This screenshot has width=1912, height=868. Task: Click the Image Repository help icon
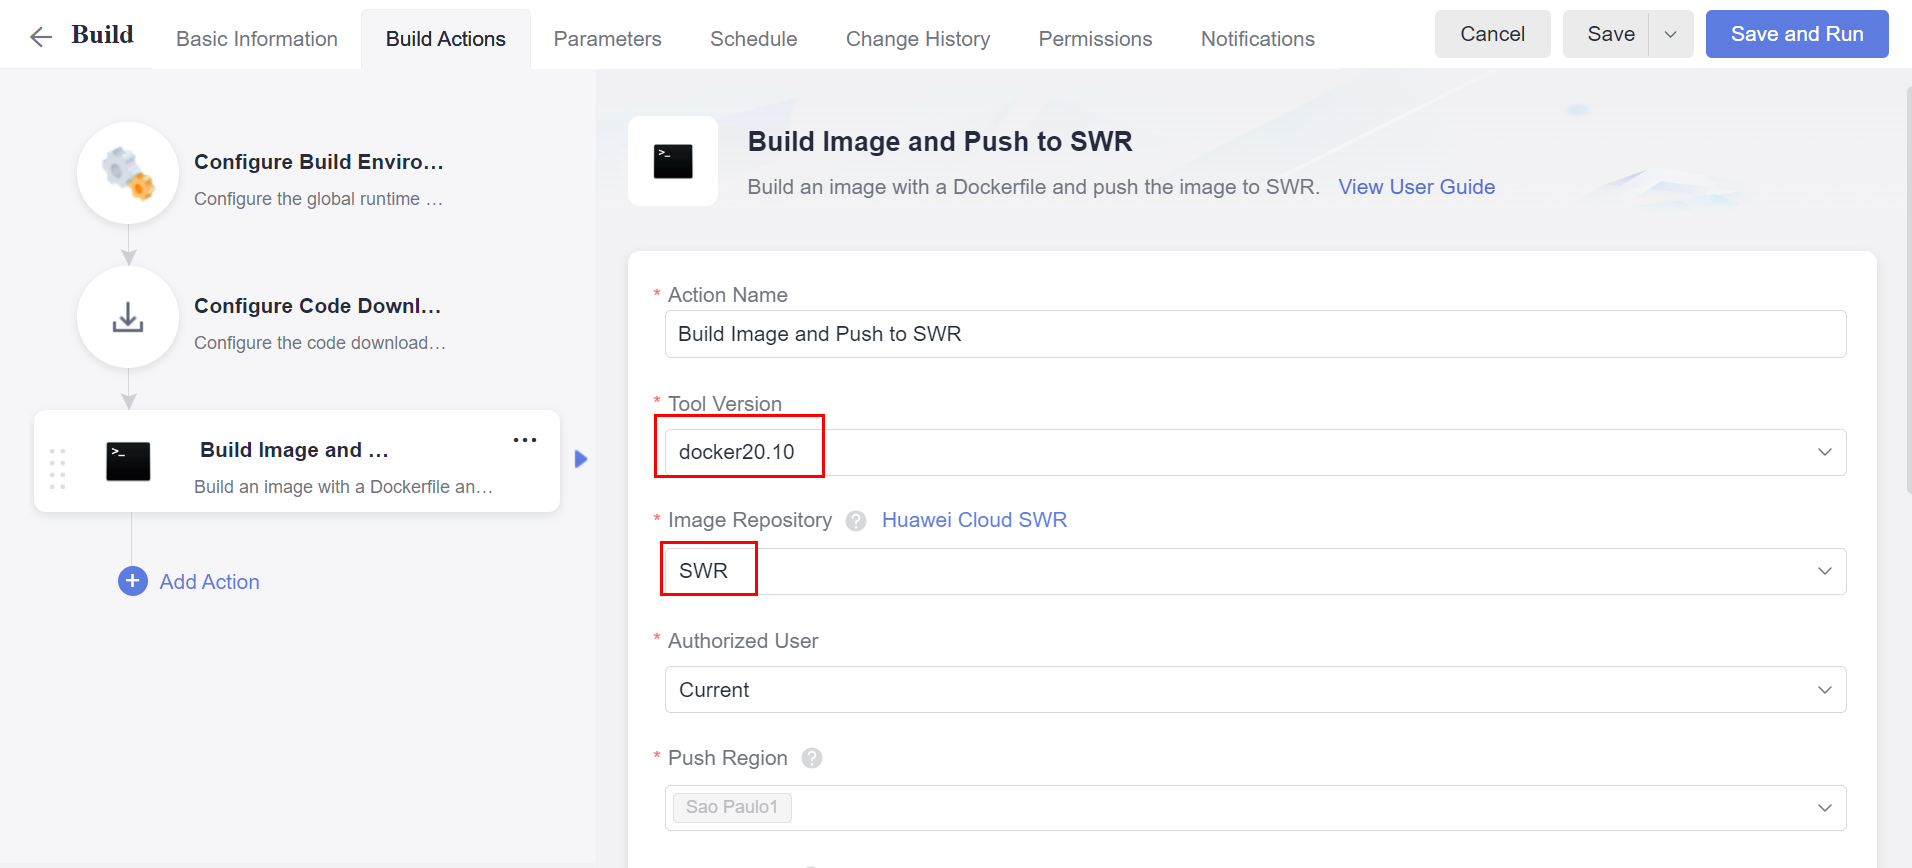(x=856, y=521)
